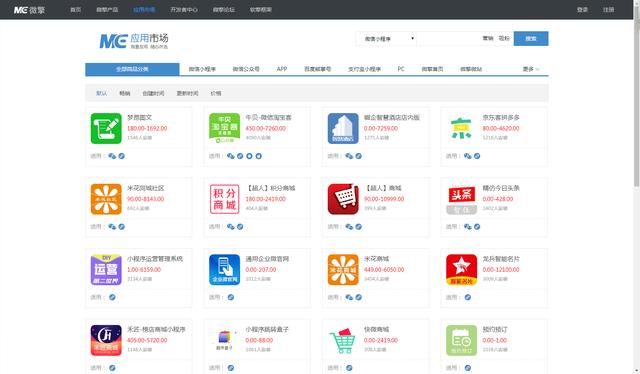Viewport: 640px width, 374px height.
Task: Open the red 积分商城 stamp icon
Action: [x=224, y=199]
